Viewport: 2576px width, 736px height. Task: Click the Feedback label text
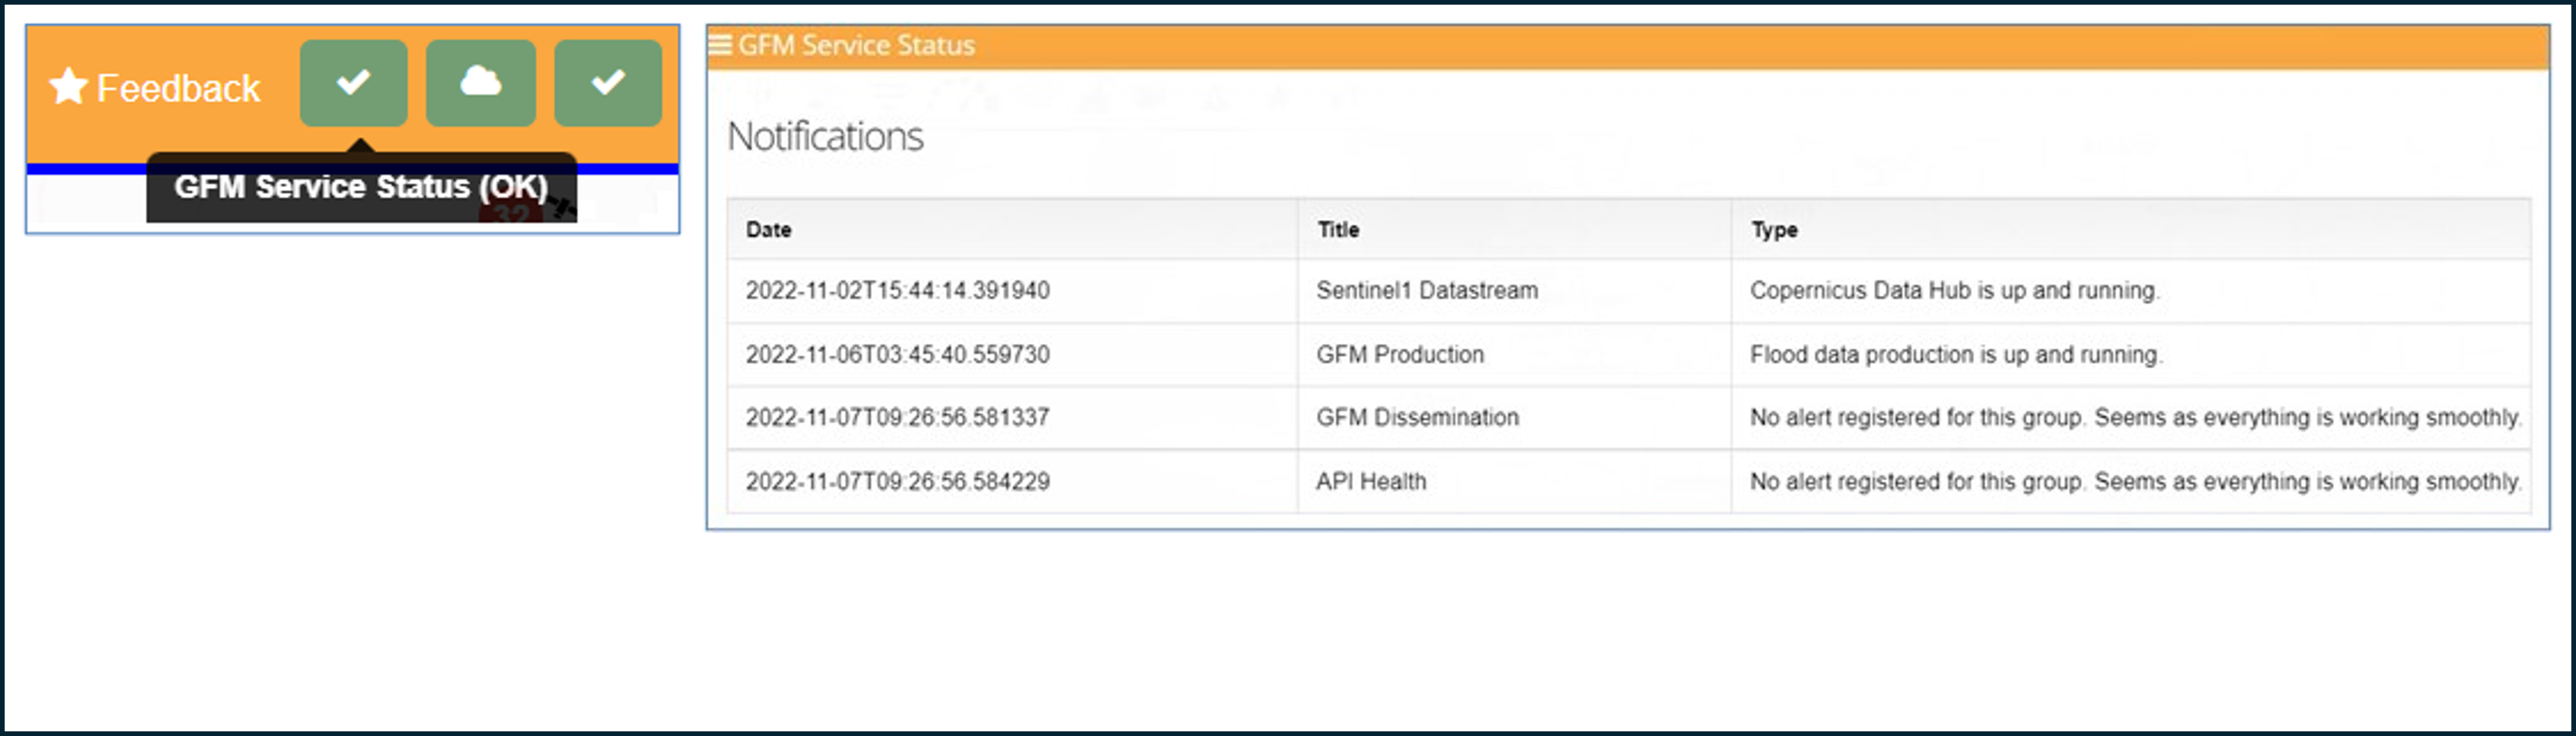178,88
